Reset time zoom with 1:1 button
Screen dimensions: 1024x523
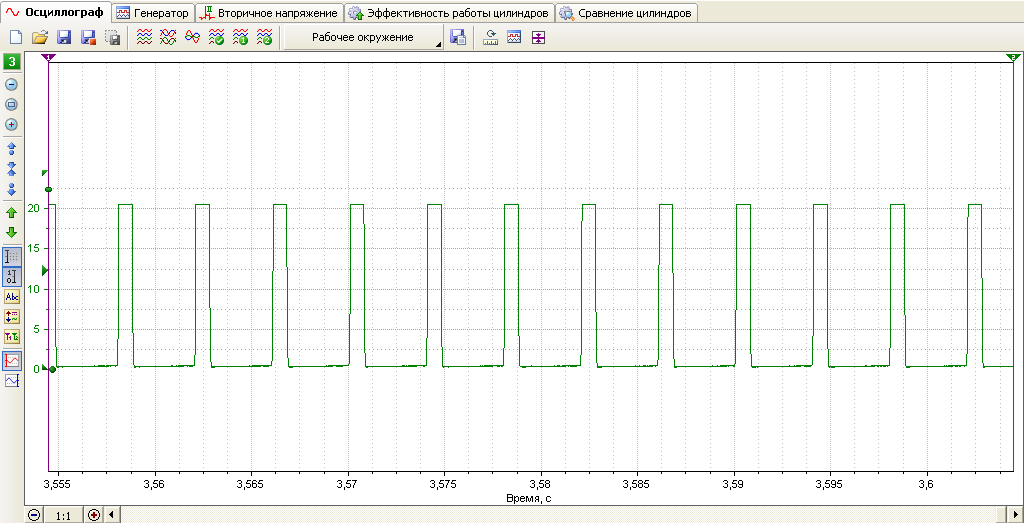coord(63,515)
